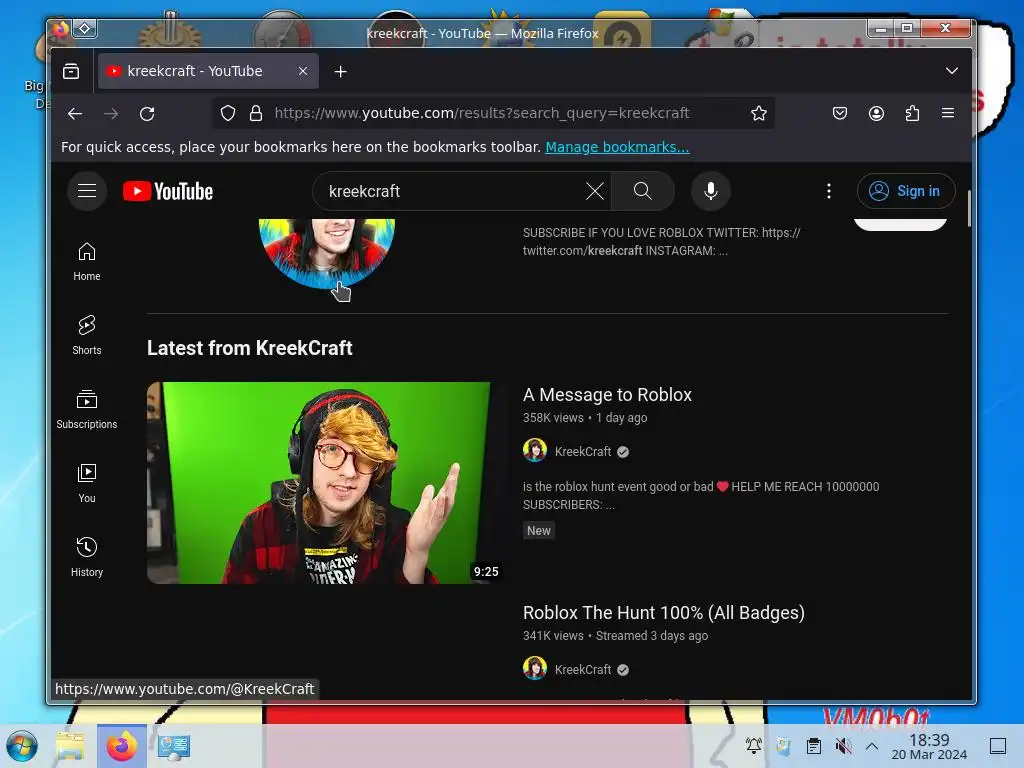1024x768 pixels.
Task: Select the kreekcraft - YouTube tab
Action: pos(208,71)
